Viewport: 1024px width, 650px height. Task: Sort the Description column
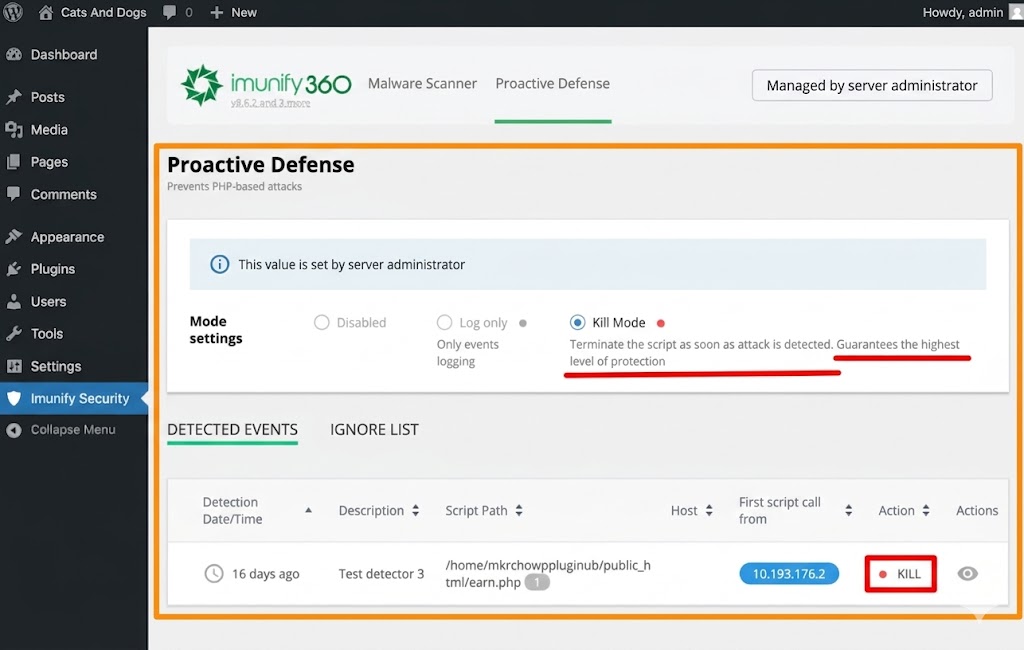(415, 511)
